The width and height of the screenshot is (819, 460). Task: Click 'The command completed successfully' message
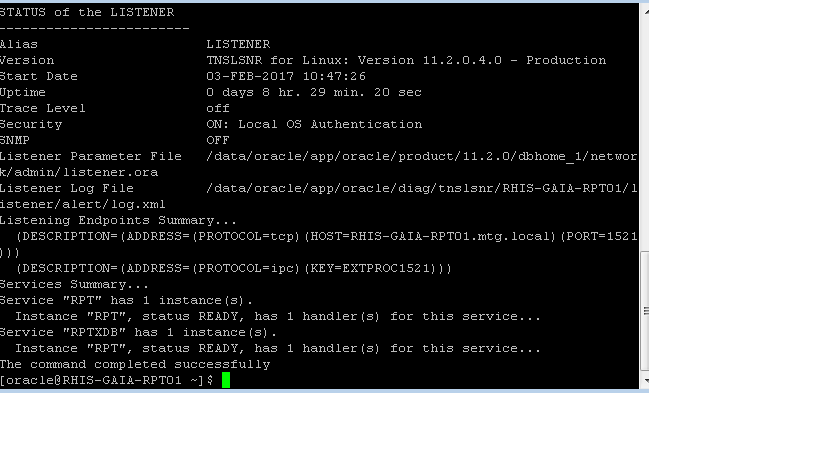point(135,364)
